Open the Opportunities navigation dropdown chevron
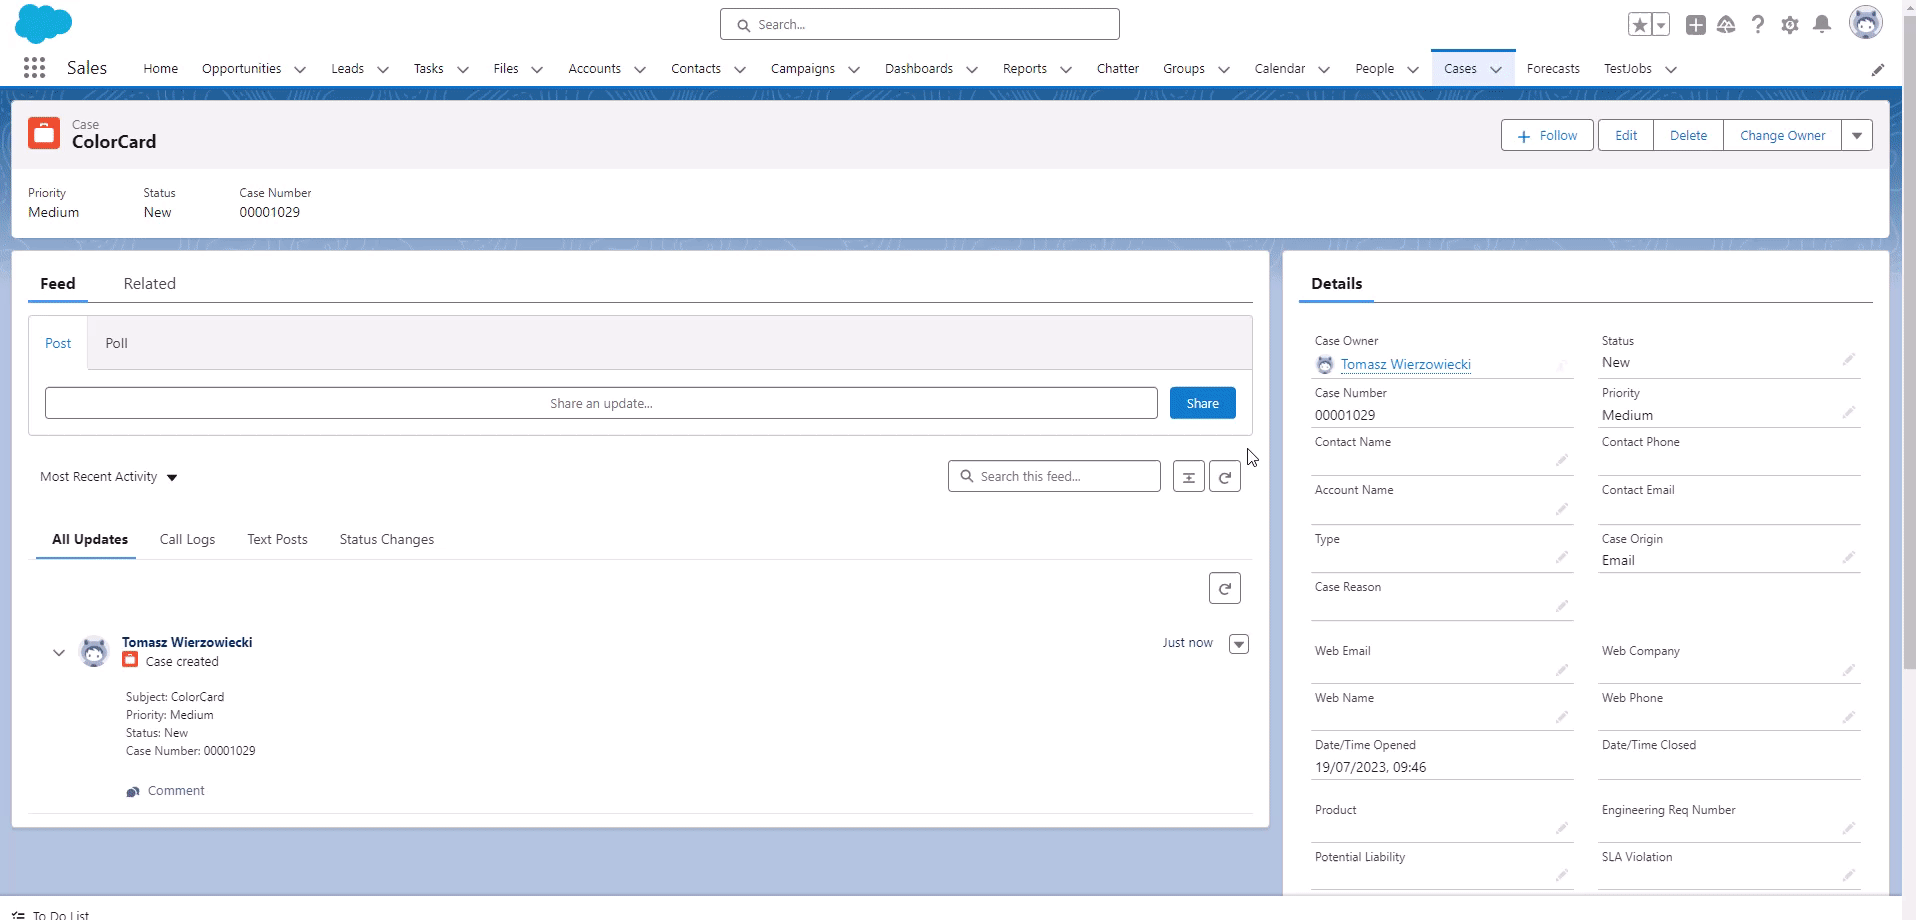 [x=300, y=69]
